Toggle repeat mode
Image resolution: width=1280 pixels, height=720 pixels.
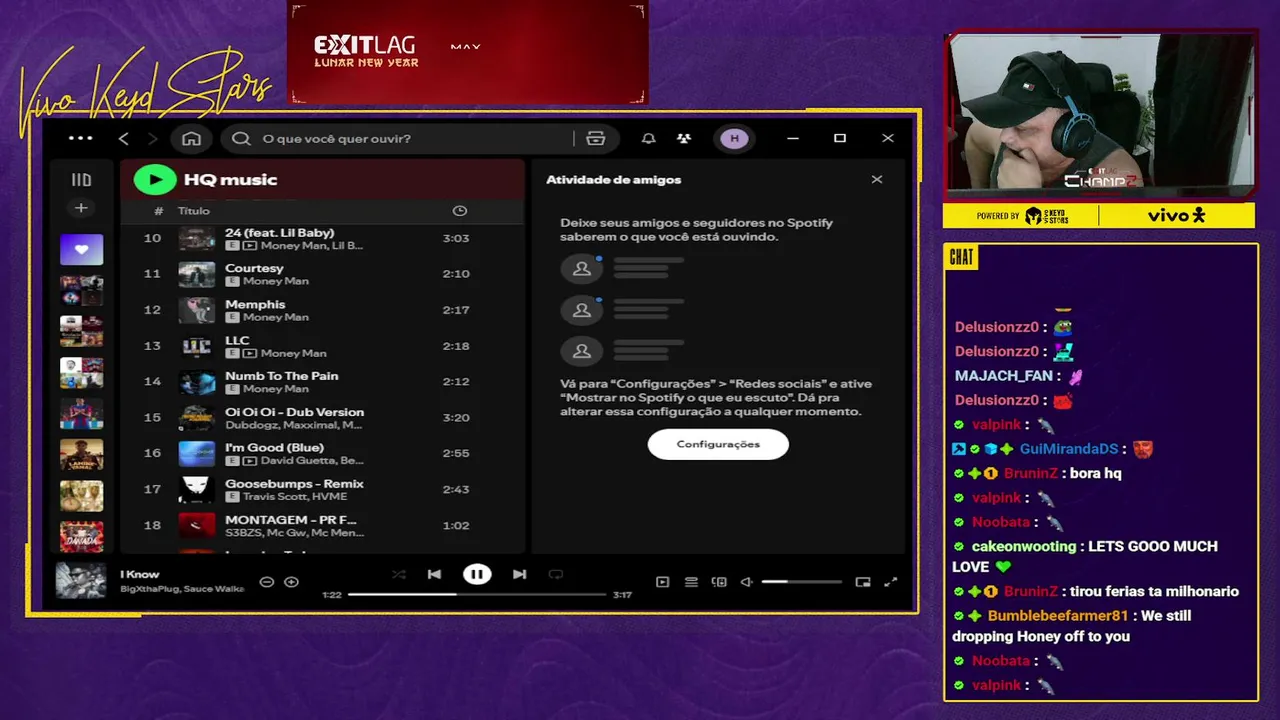click(556, 574)
